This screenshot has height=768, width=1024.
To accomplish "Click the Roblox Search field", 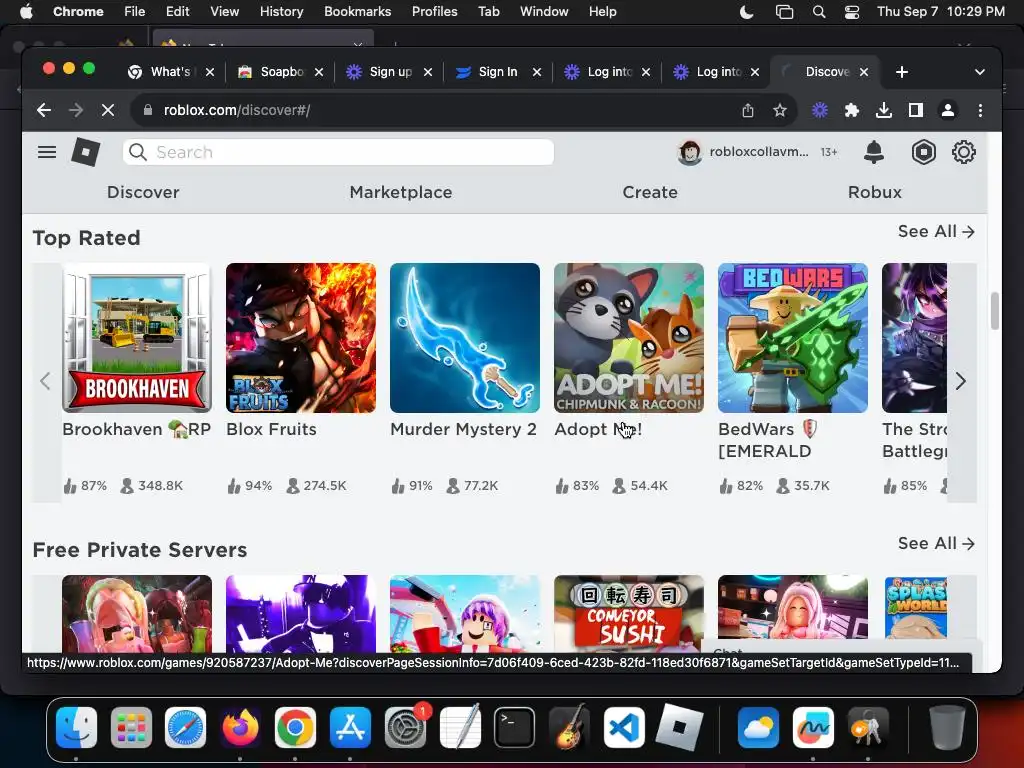I will point(338,152).
